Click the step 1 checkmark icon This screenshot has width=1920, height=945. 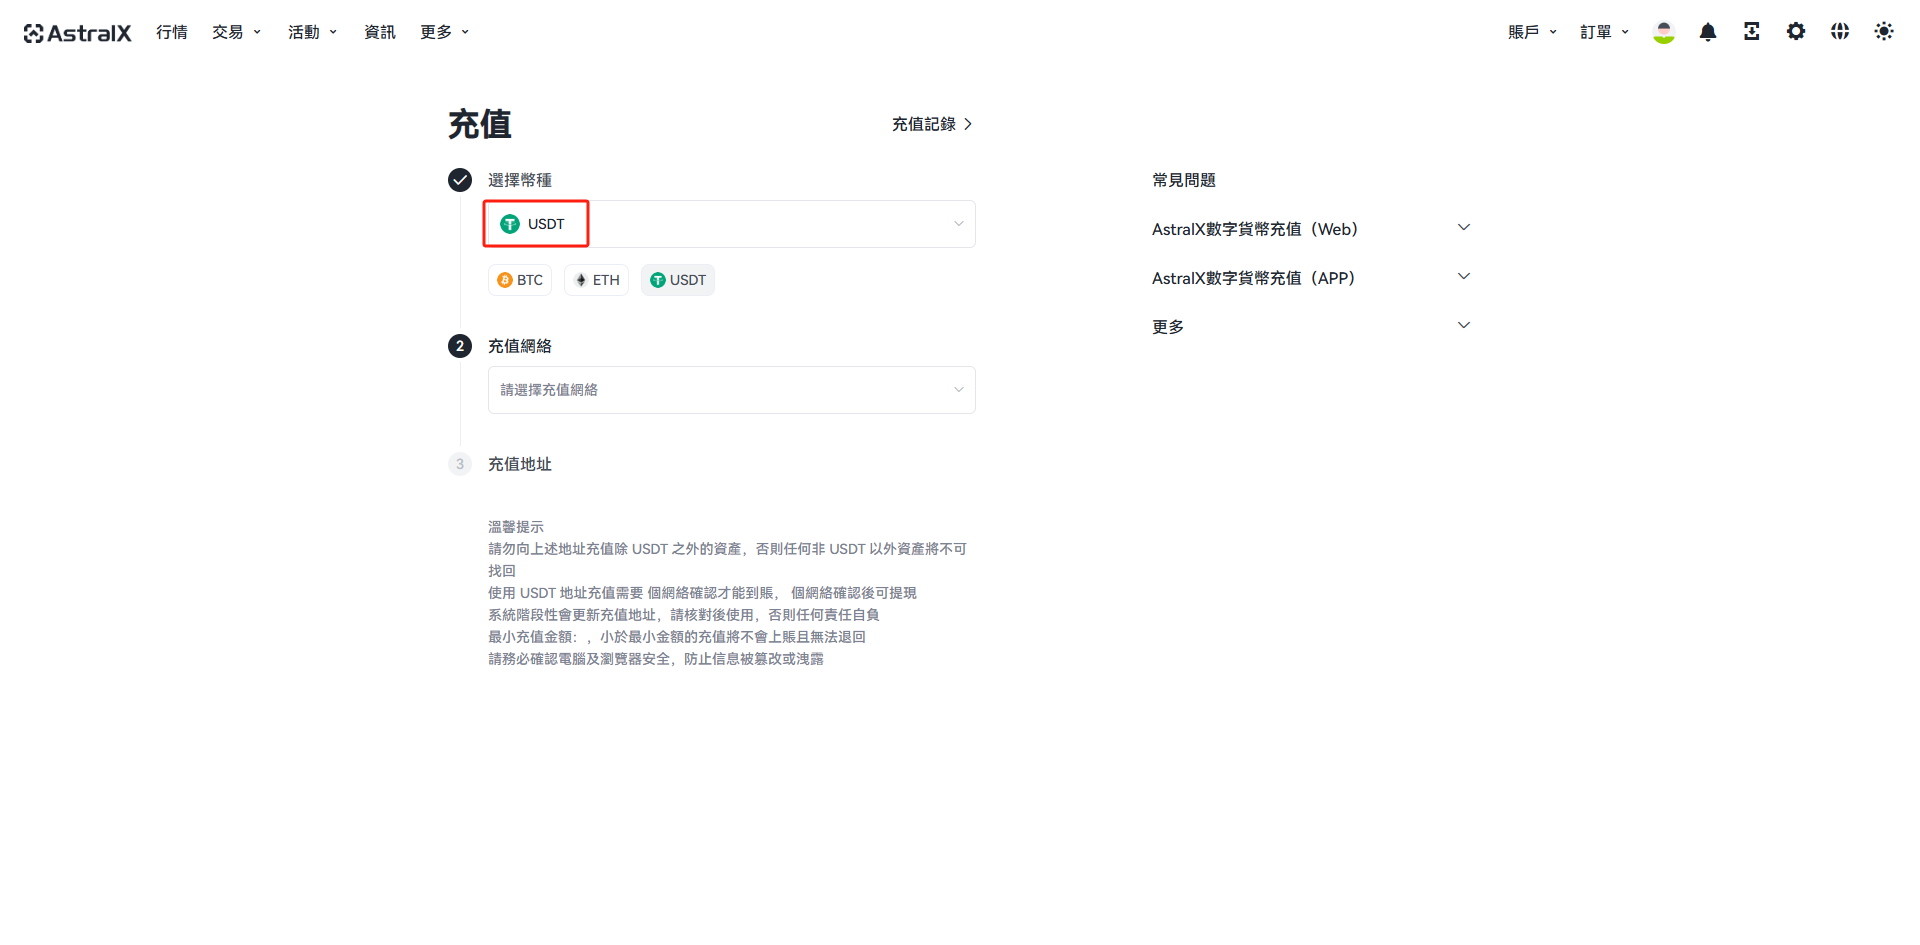(460, 180)
